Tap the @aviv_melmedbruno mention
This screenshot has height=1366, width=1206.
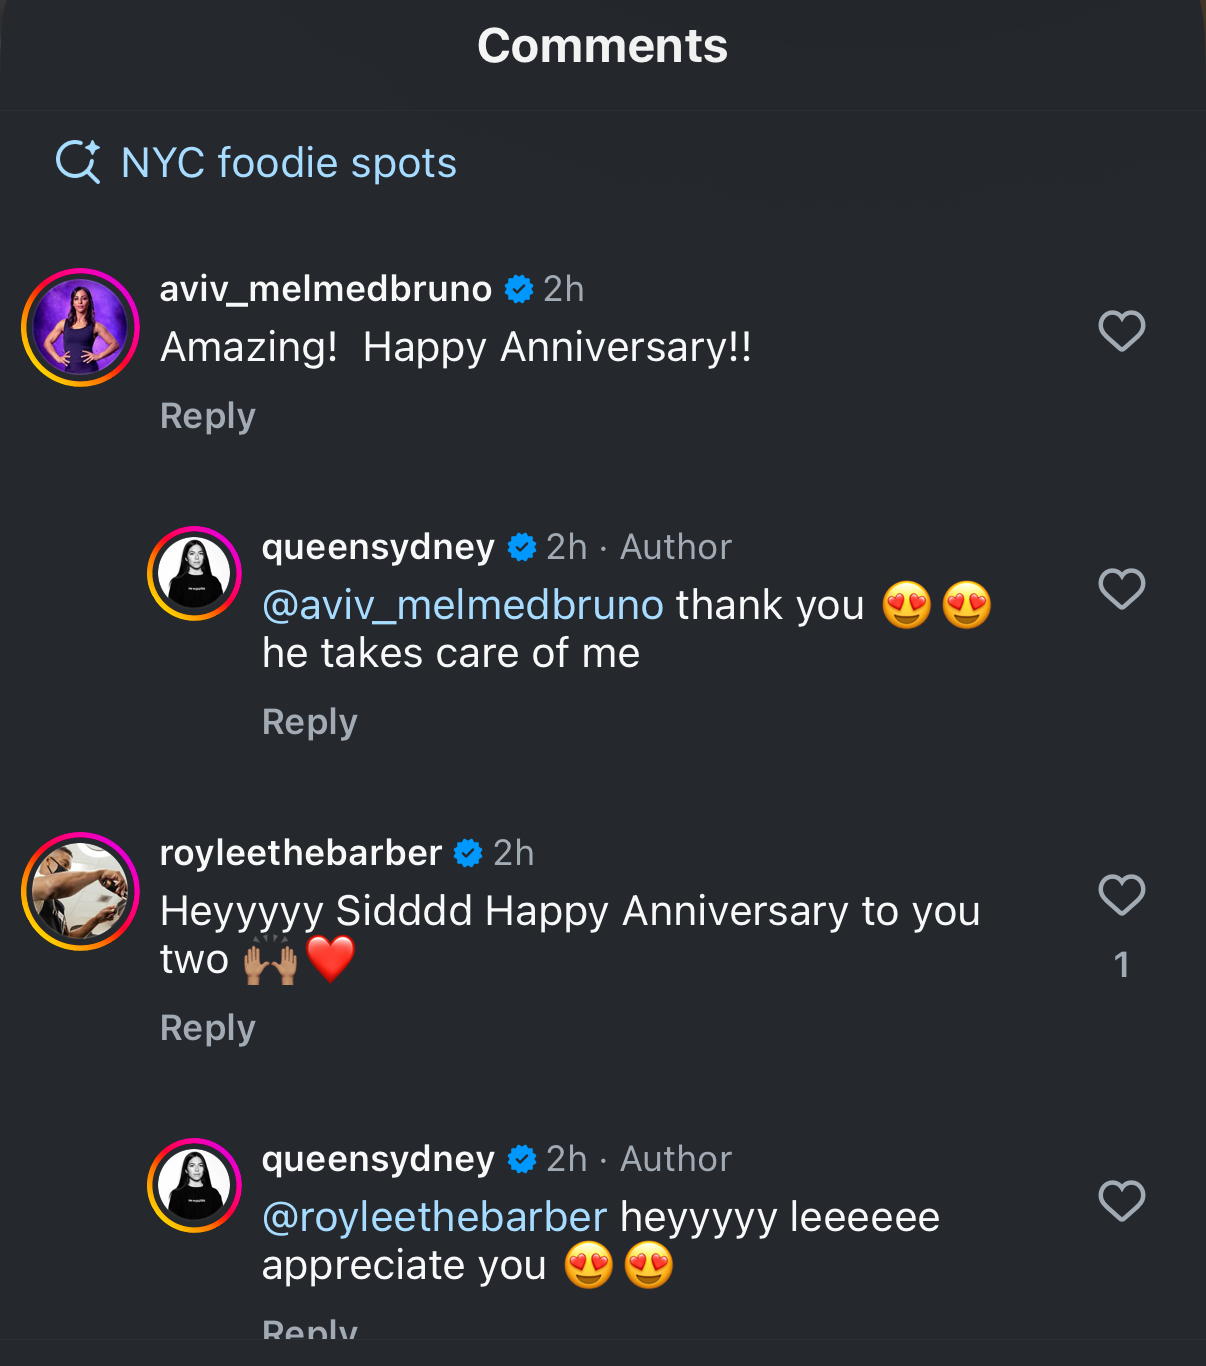tap(463, 606)
